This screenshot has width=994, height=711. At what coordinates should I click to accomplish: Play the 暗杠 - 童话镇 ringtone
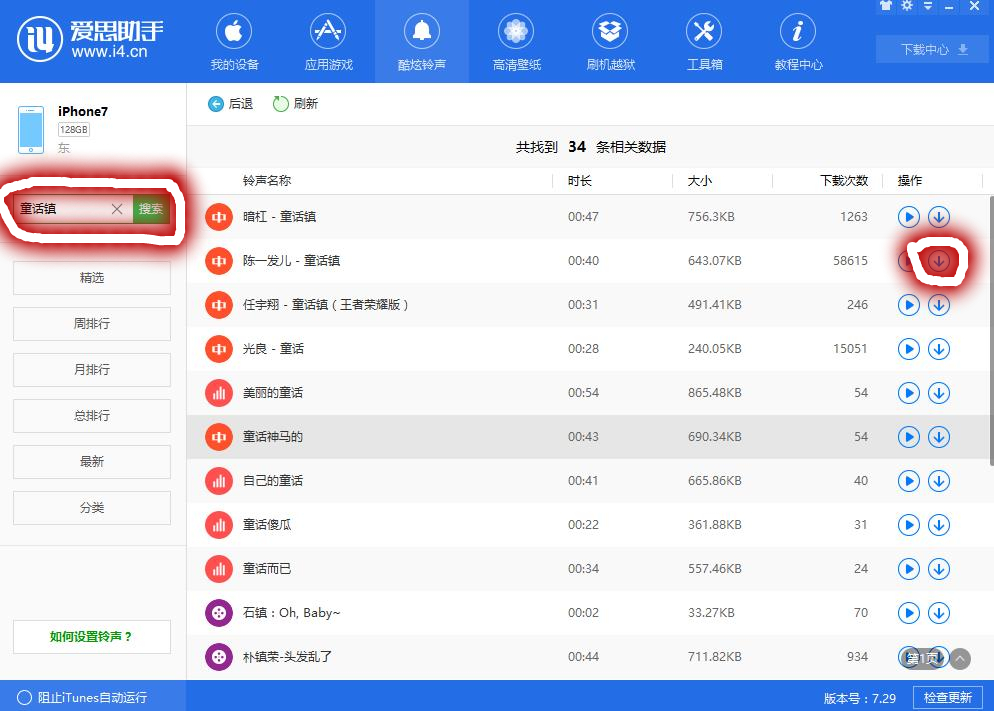pyautogui.click(x=909, y=216)
